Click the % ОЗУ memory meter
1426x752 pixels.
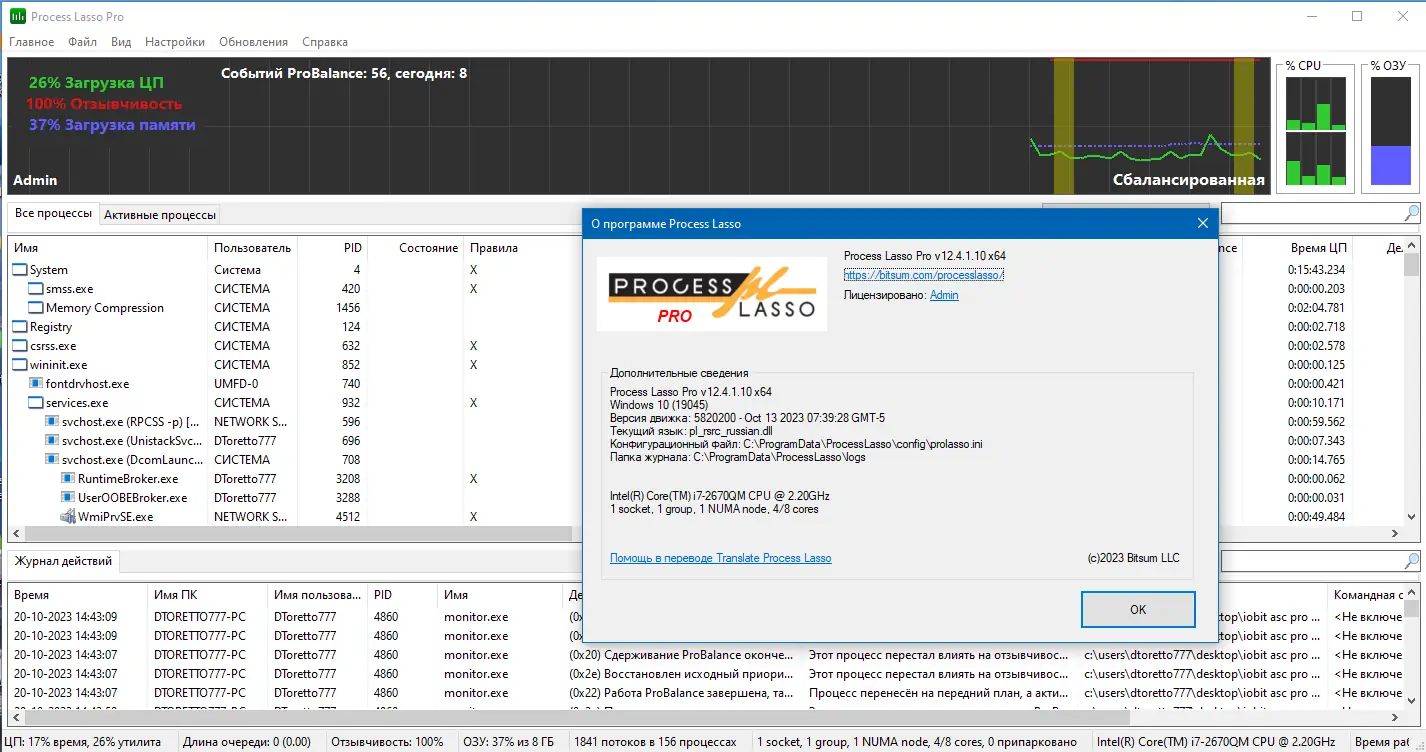(1390, 130)
